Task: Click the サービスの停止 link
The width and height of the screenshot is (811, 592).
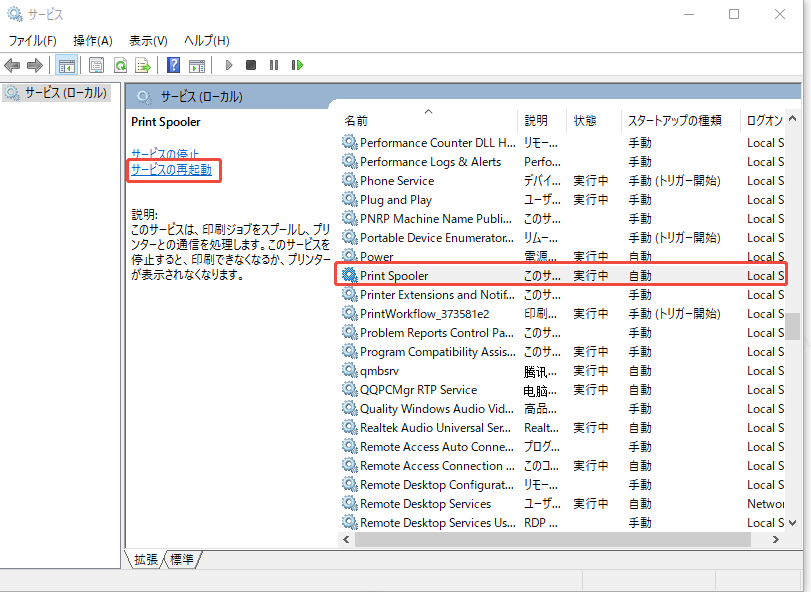Action: [x=165, y=154]
